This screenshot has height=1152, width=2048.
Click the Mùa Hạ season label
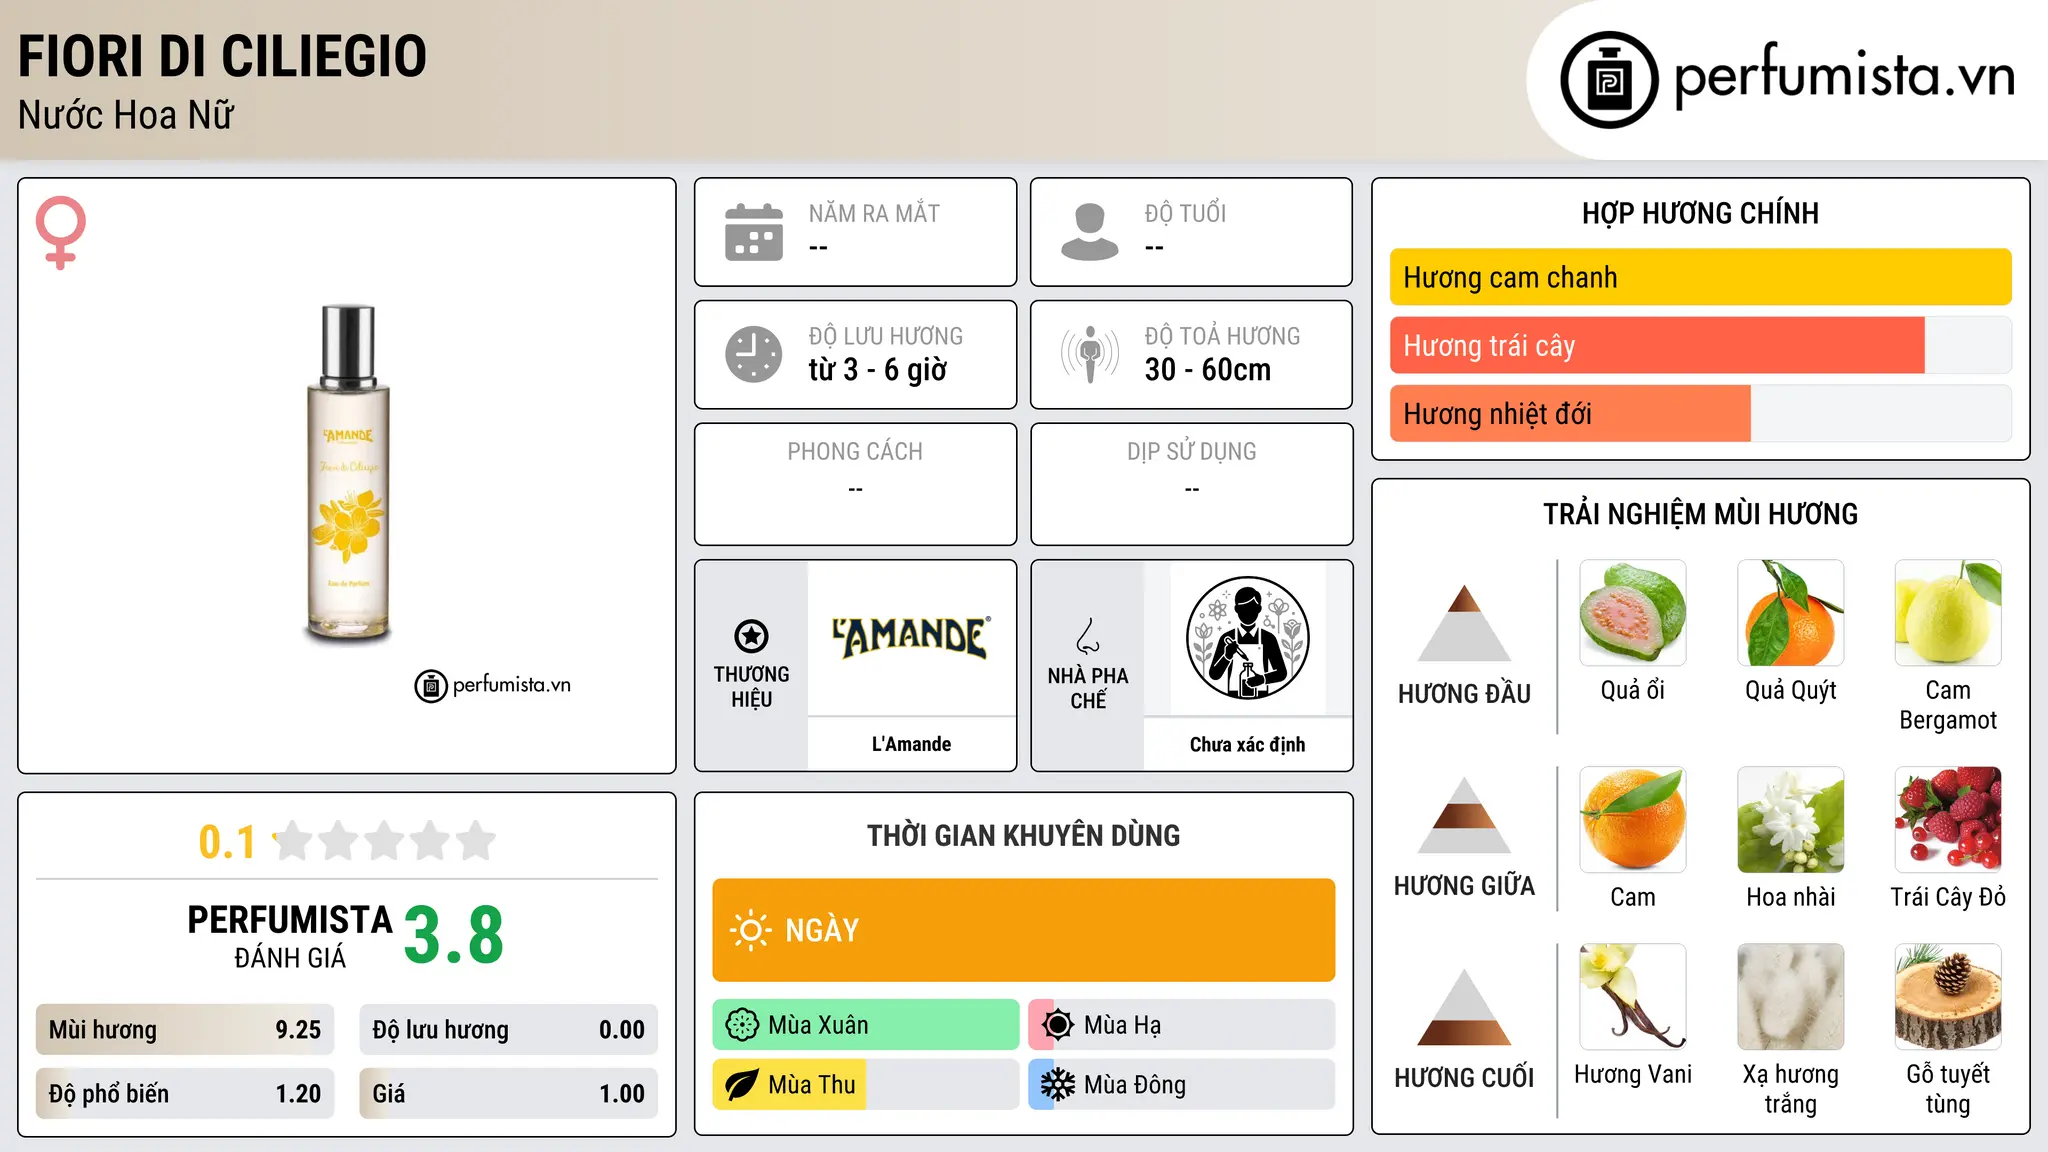coord(1122,1025)
